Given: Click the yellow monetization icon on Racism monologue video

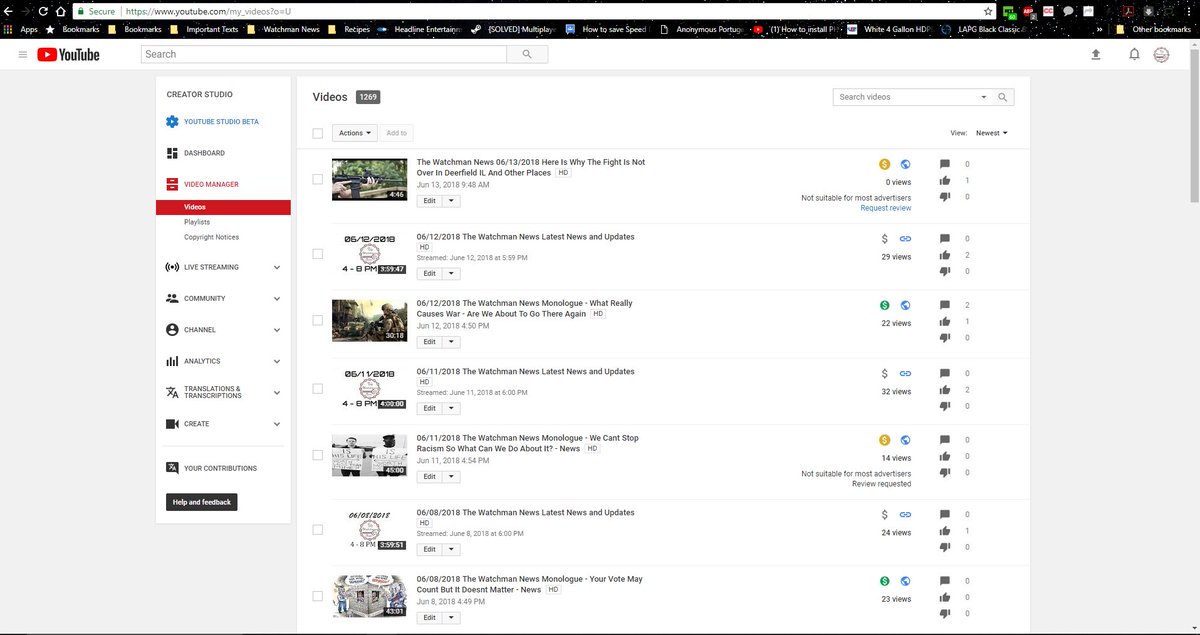Looking at the screenshot, I should point(884,440).
